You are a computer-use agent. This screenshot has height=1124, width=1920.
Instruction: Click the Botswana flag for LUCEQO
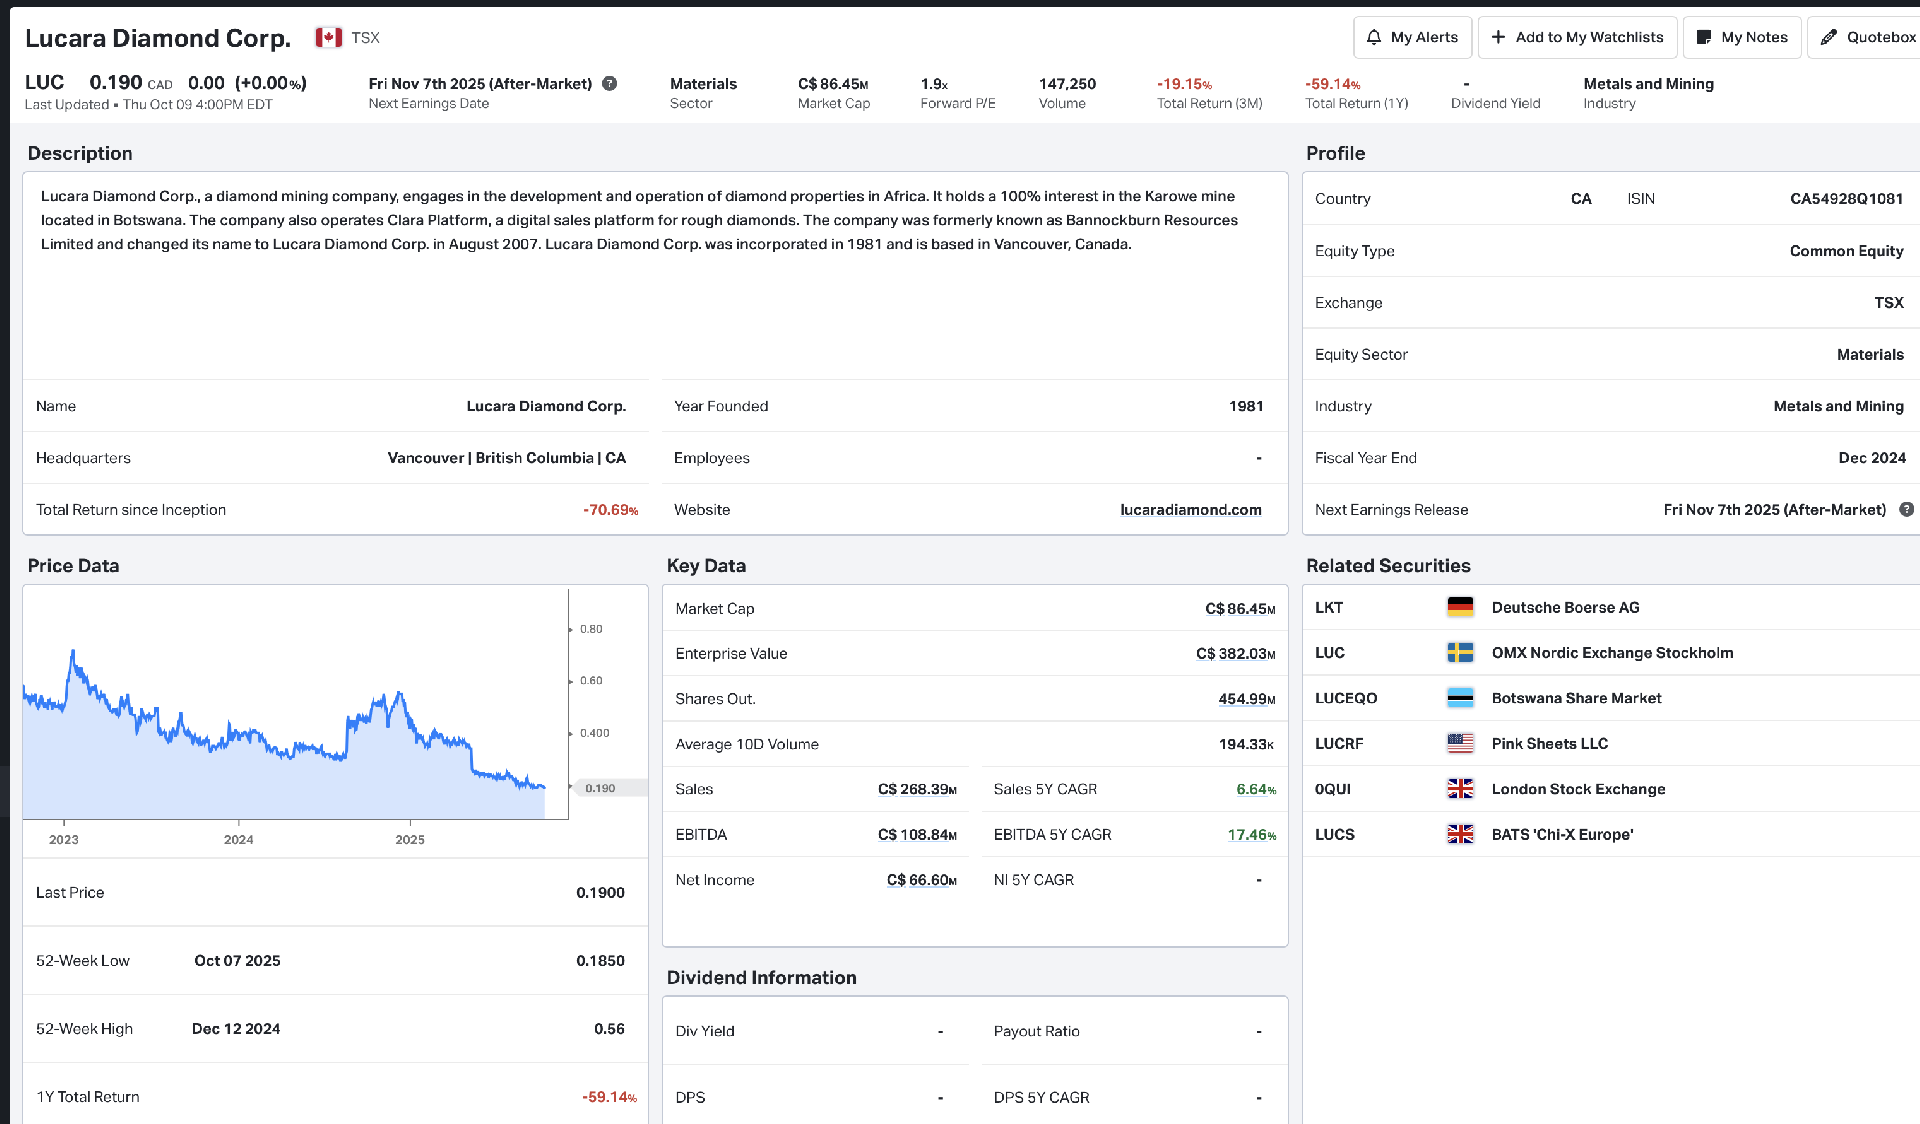[1460, 698]
